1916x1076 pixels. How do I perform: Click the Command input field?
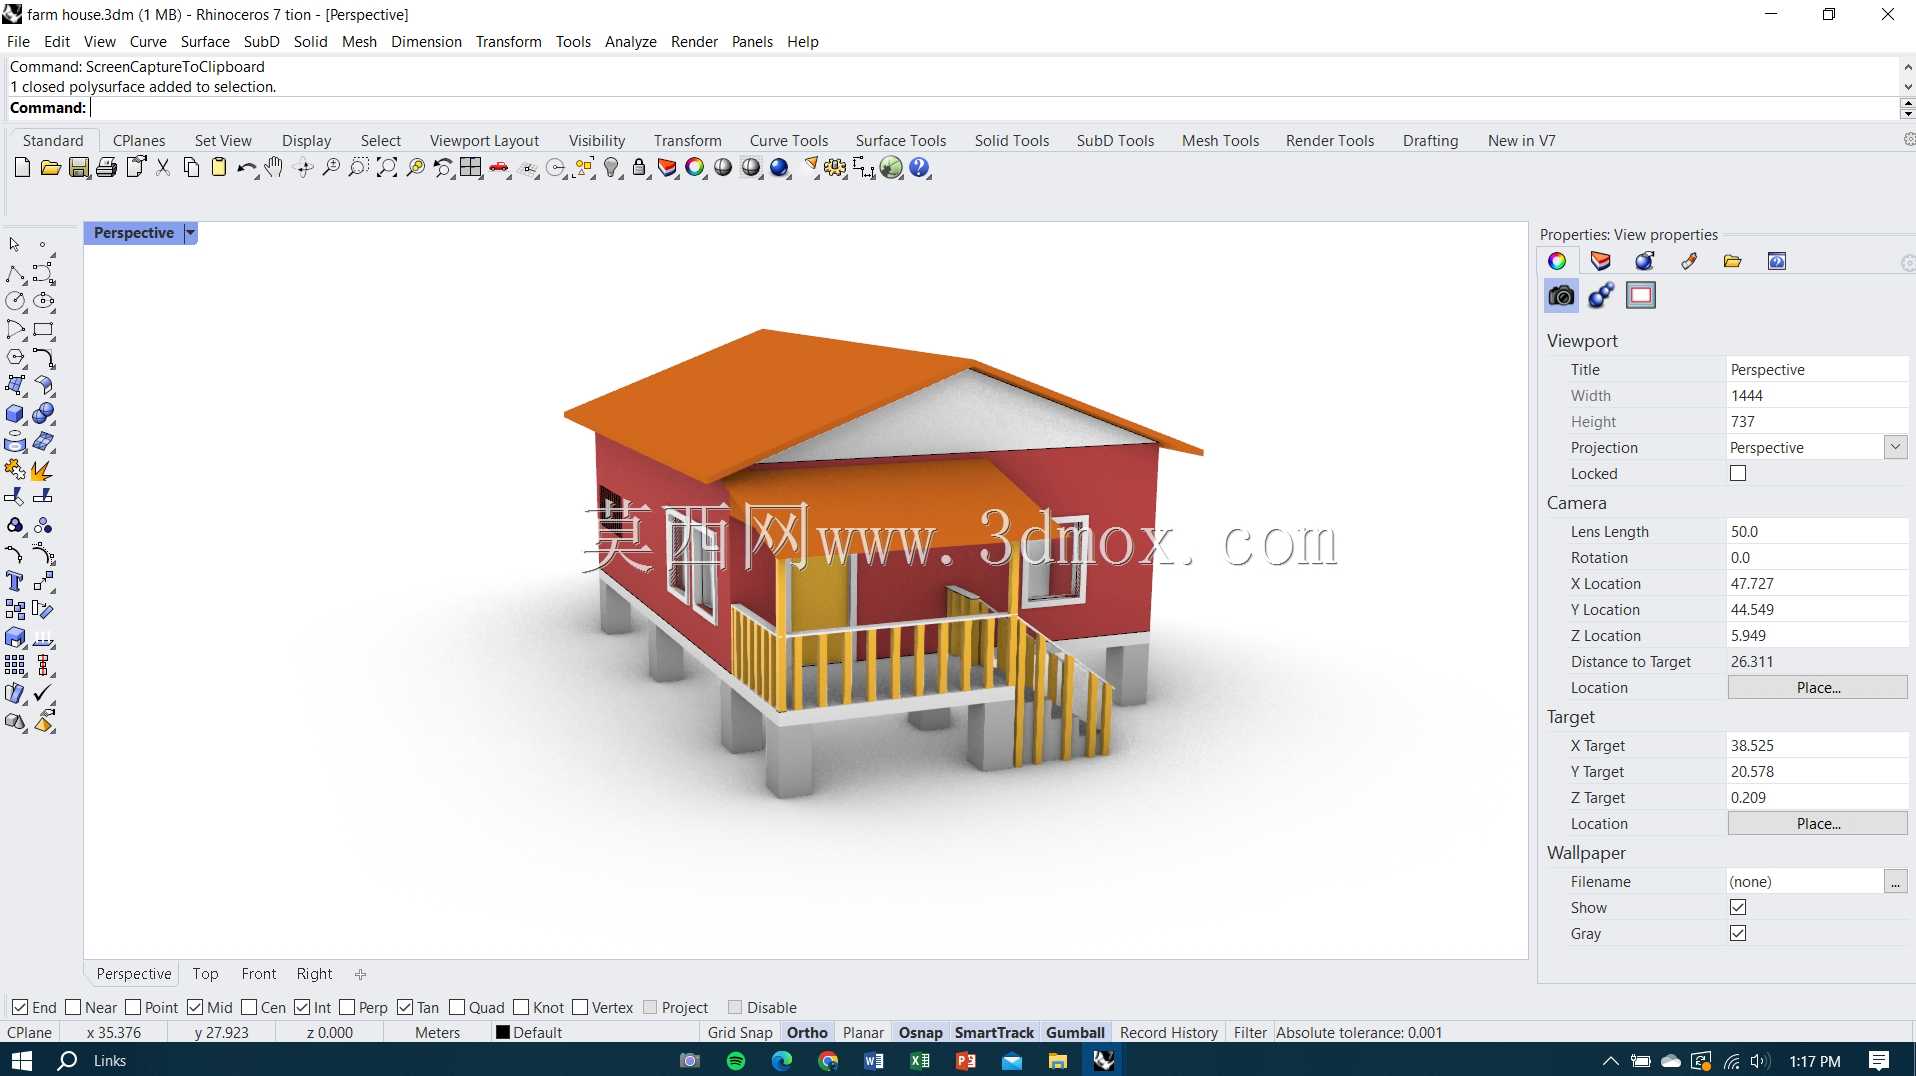click(x=993, y=108)
